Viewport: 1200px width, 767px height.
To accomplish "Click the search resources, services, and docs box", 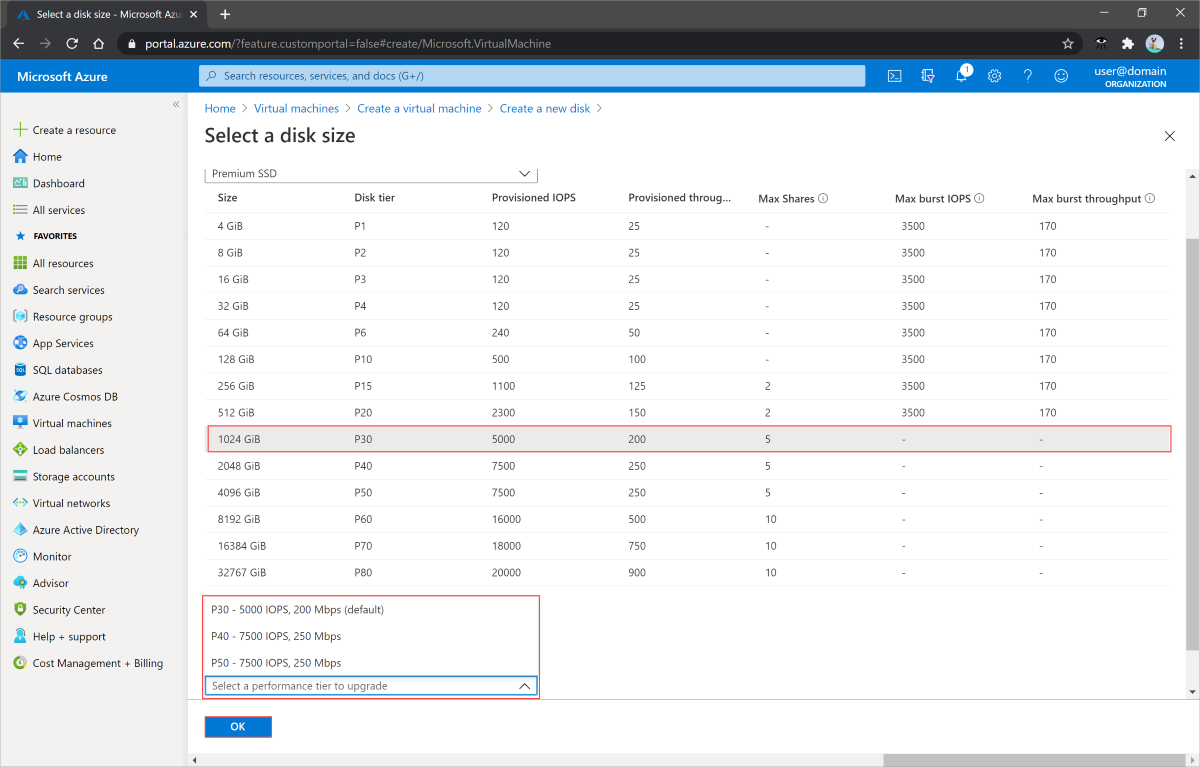I will coord(532,76).
